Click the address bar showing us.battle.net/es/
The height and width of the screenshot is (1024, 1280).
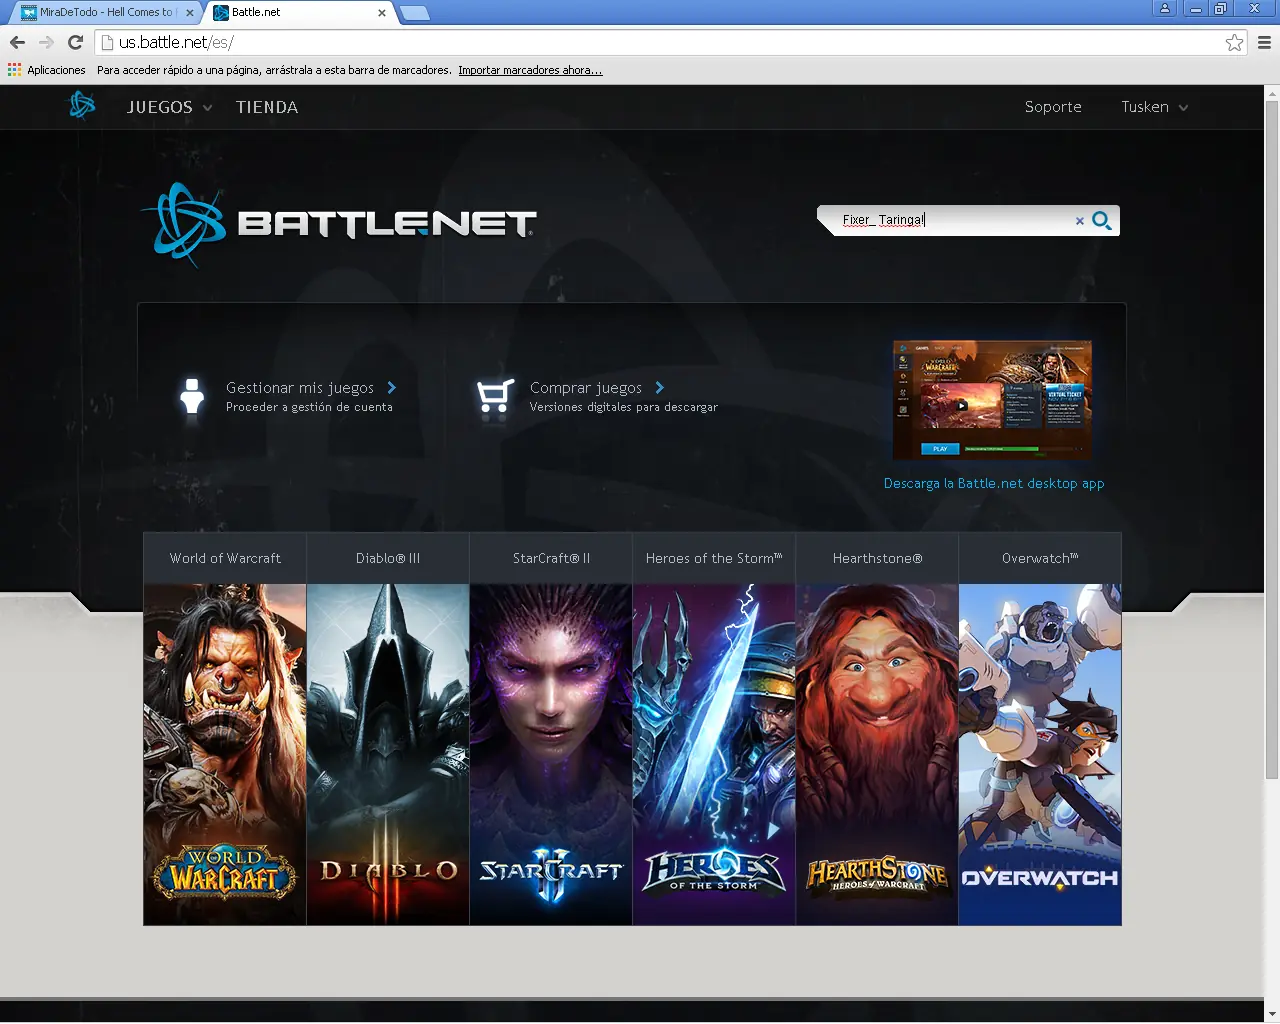click(660, 42)
